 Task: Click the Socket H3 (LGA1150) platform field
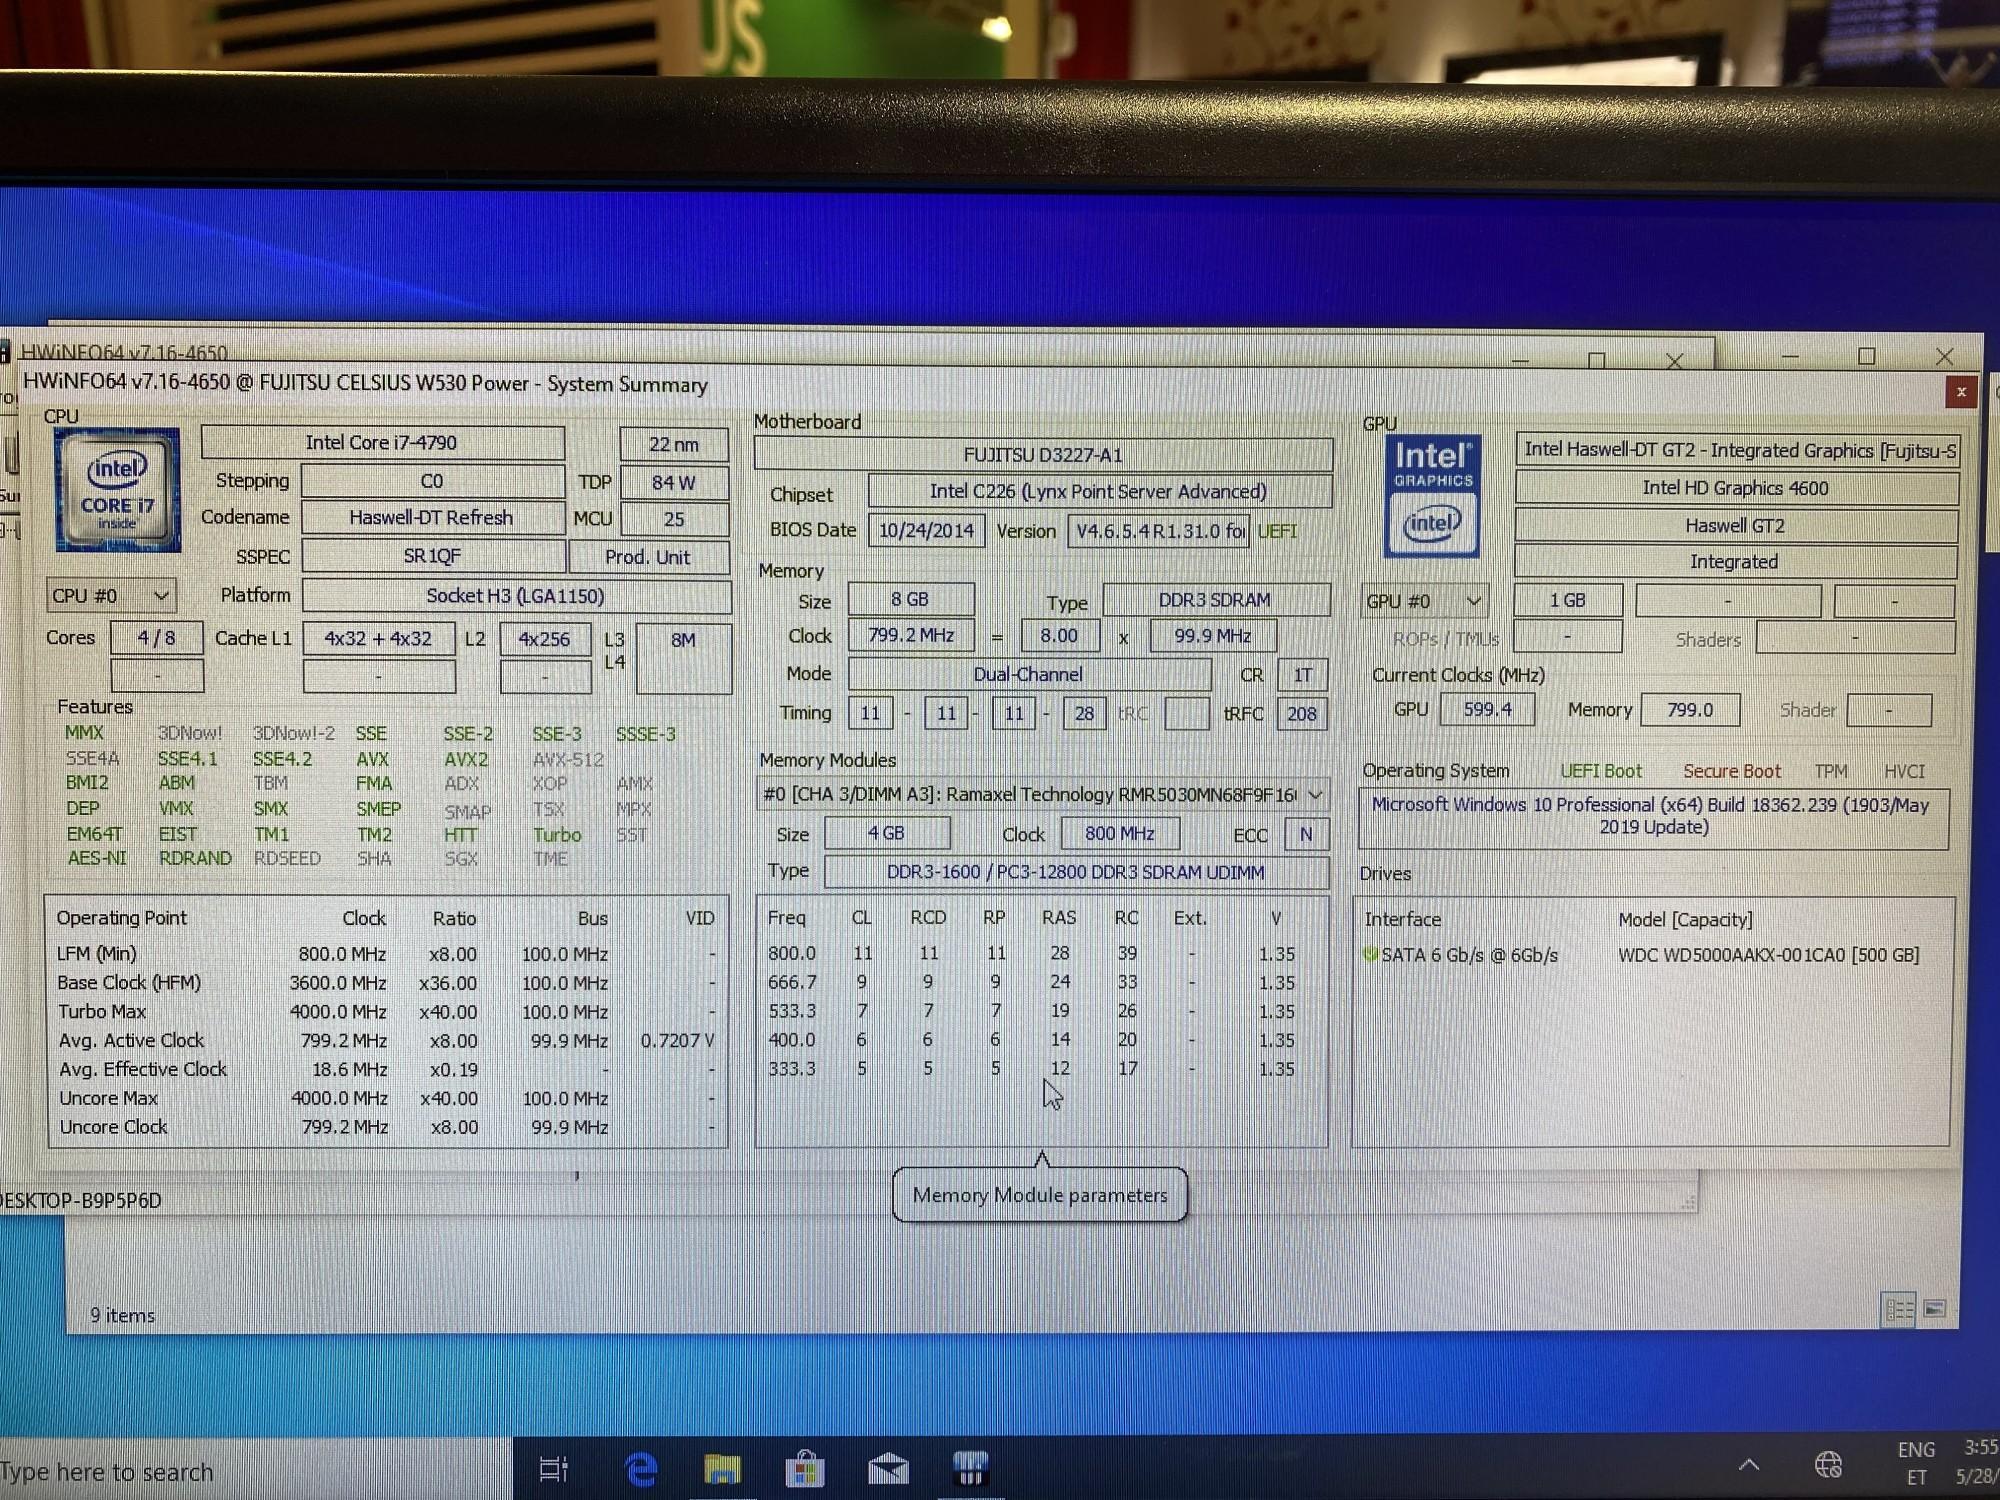coord(516,596)
